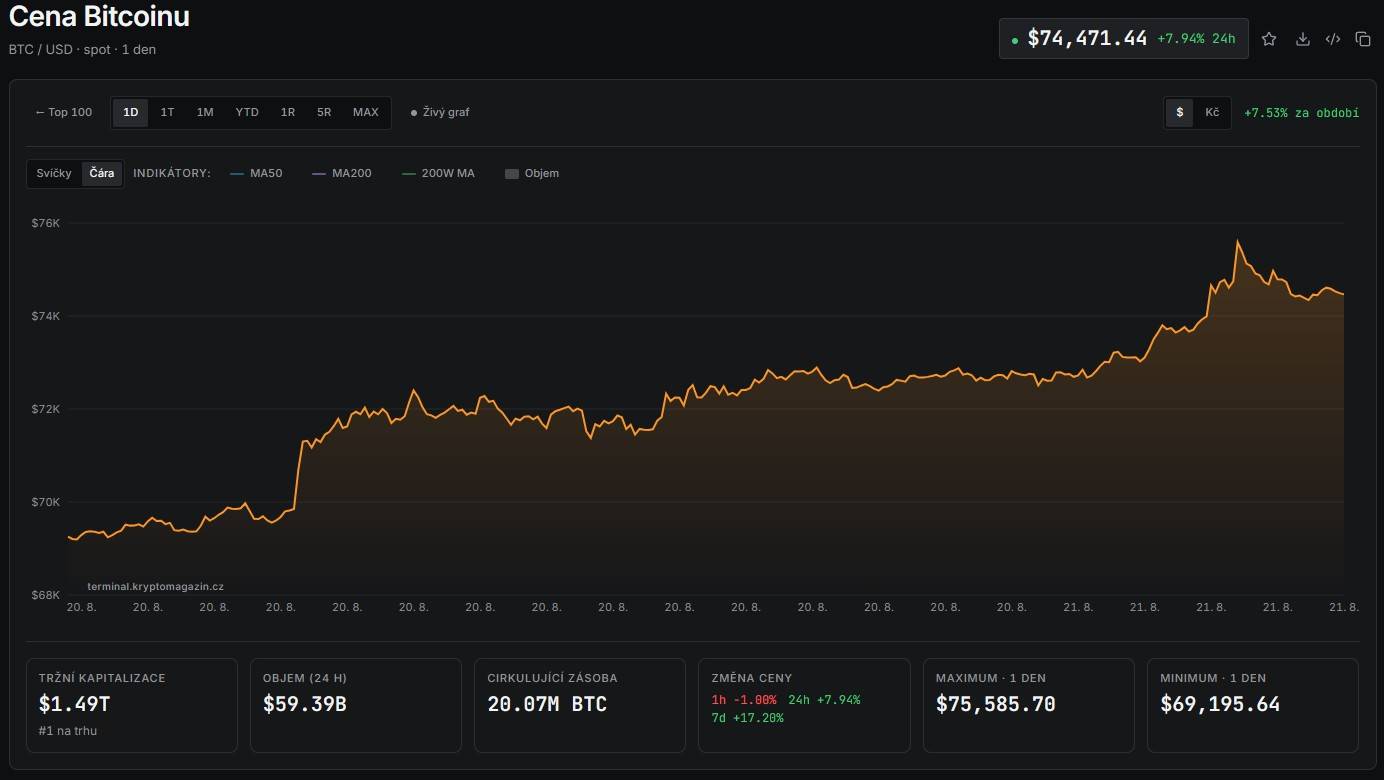This screenshot has height=780, width=1384.
Task: Click the copy icon at top right
Action: click(x=1363, y=39)
